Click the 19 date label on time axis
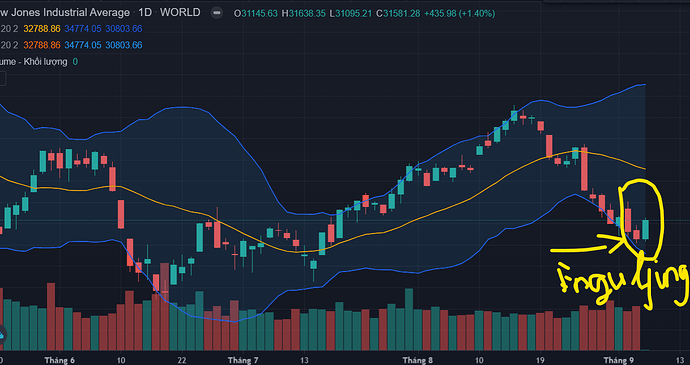Image resolution: width=690 pixels, height=365 pixels. pos(540,361)
